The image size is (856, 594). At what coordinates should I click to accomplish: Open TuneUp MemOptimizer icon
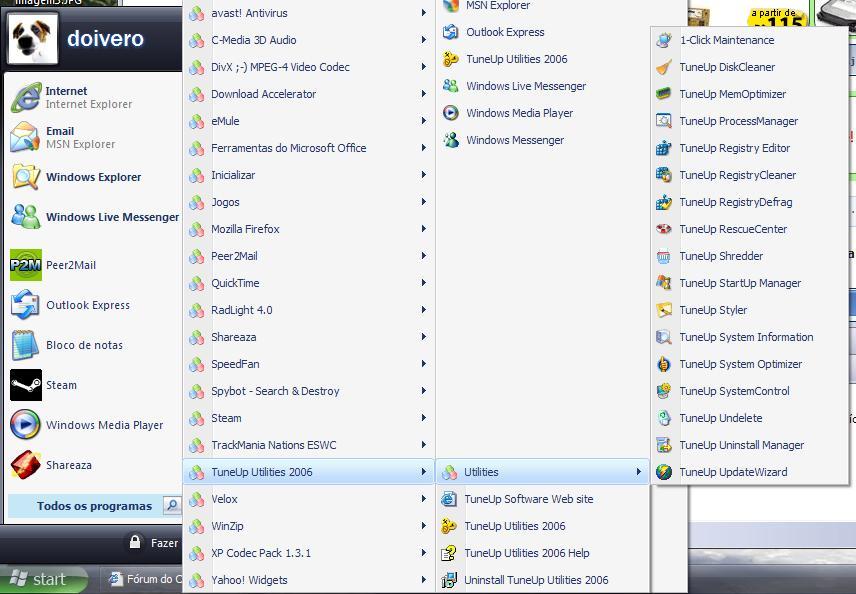tap(663, 94)
